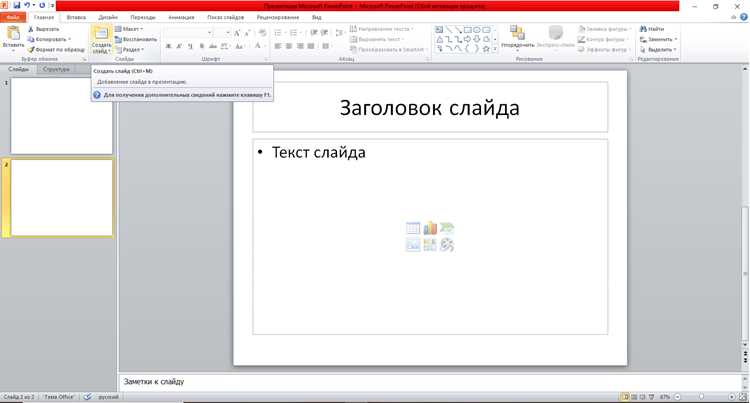Increase font size with A-up icon
Screen dimensions: 750x403
click(237, 33)
